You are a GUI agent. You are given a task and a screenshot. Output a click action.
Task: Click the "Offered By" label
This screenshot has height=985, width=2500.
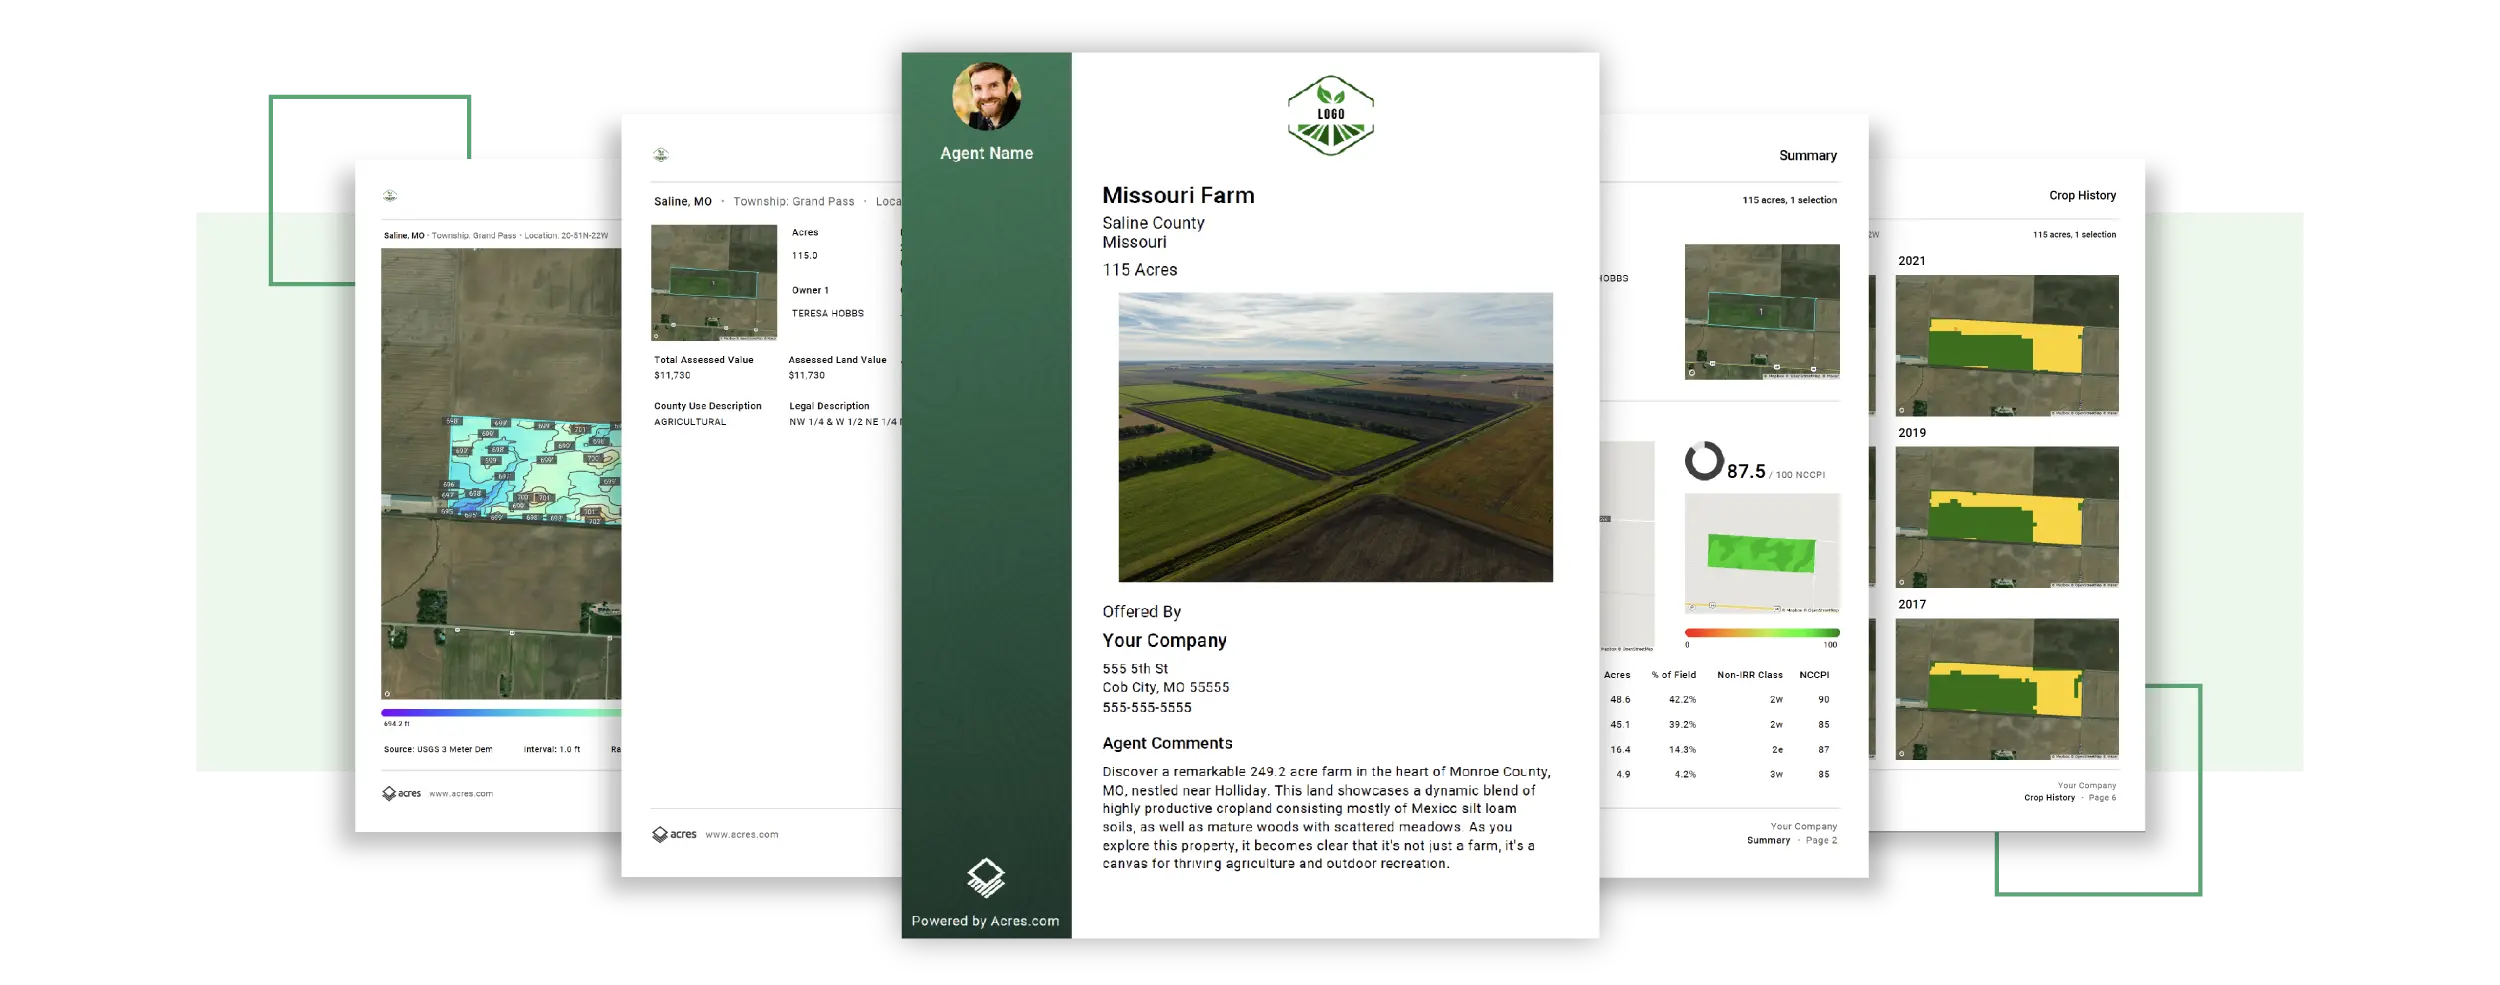tap(1141, 612)
